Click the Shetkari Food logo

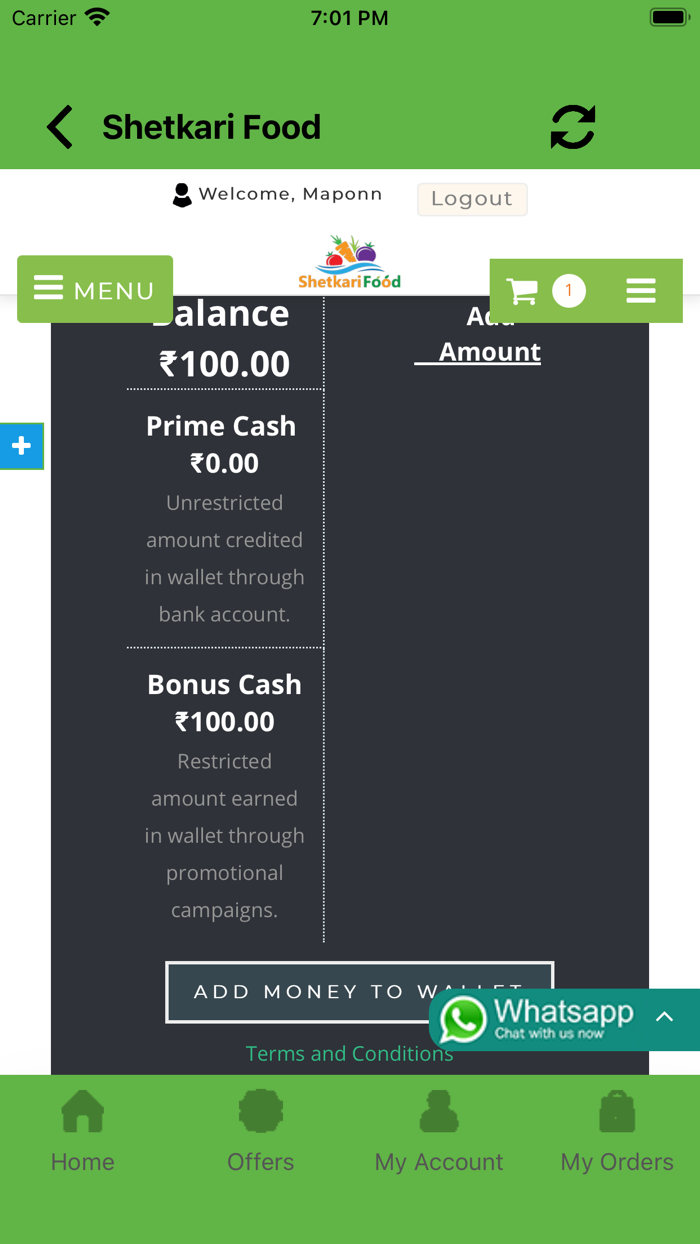[x=349, y=263]
